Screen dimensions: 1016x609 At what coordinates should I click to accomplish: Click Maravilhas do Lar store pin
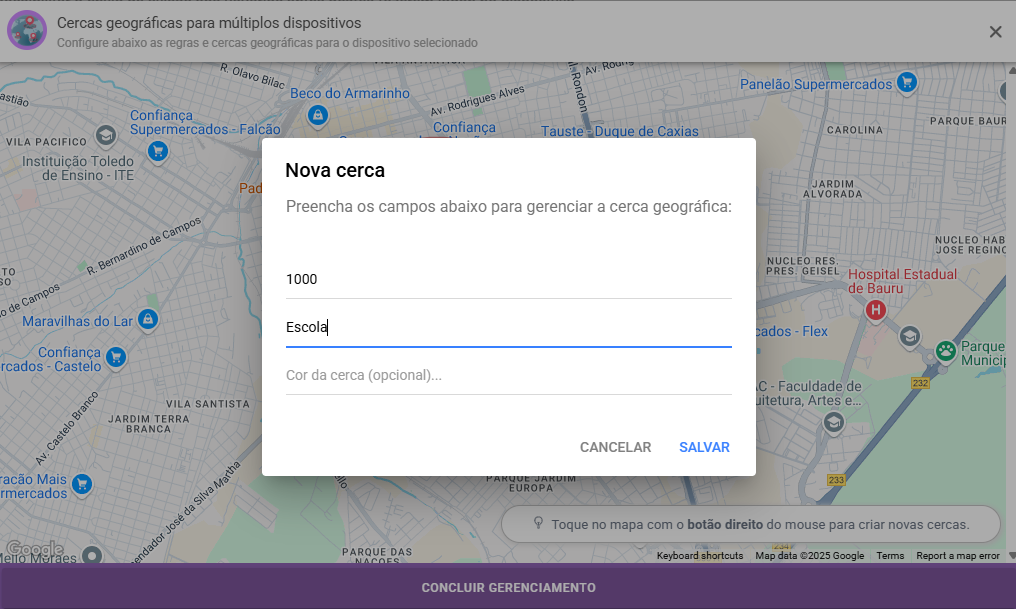pos(148,321)
